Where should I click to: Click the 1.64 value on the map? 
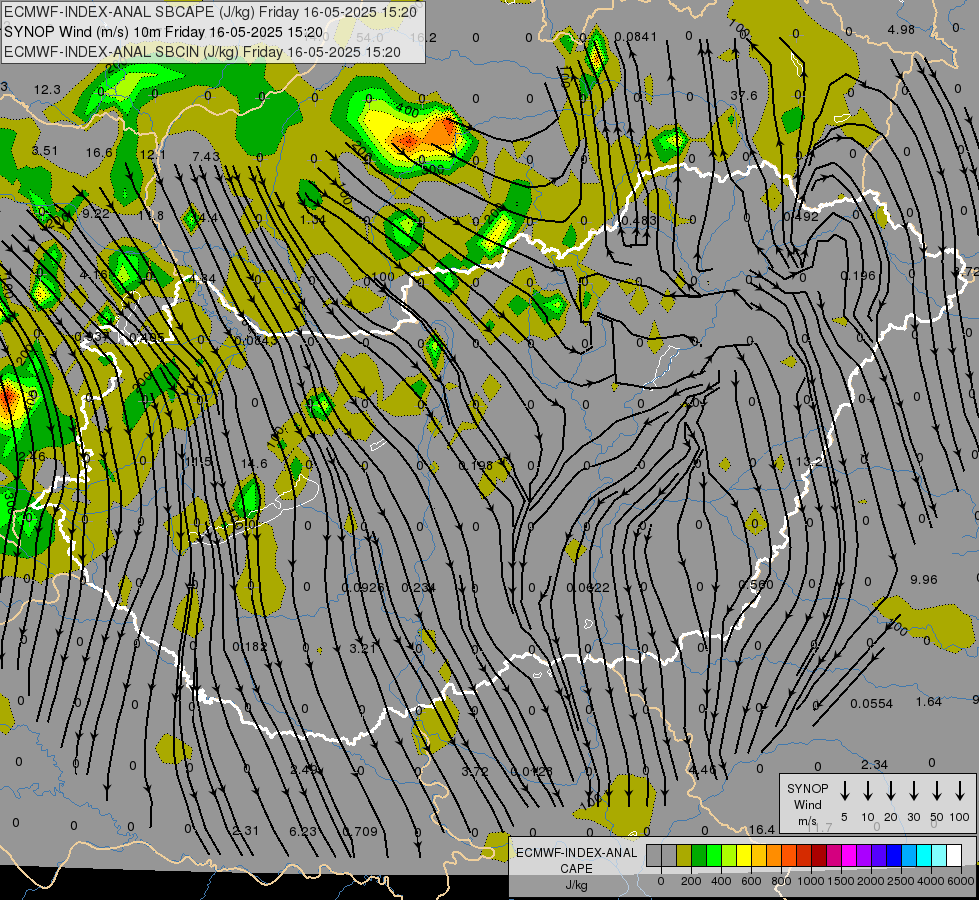tap(928, 702)
